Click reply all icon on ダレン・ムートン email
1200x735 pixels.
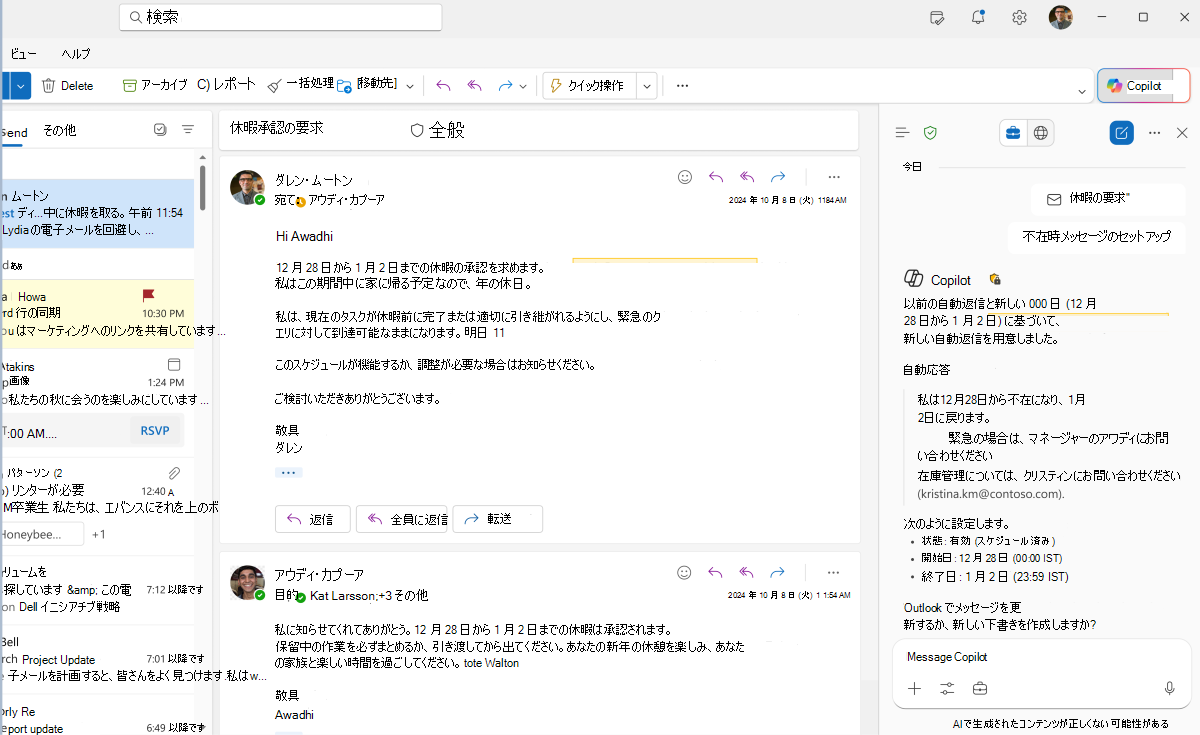747,177
